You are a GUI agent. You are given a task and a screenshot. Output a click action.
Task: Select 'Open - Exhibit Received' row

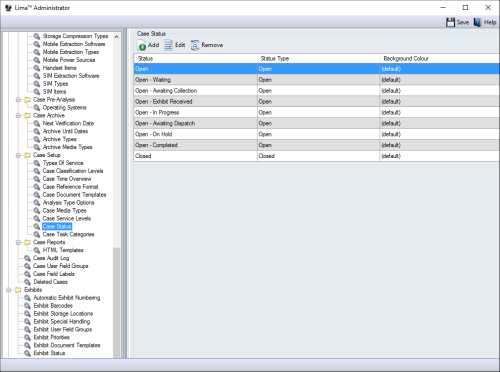tap(317, 102)
